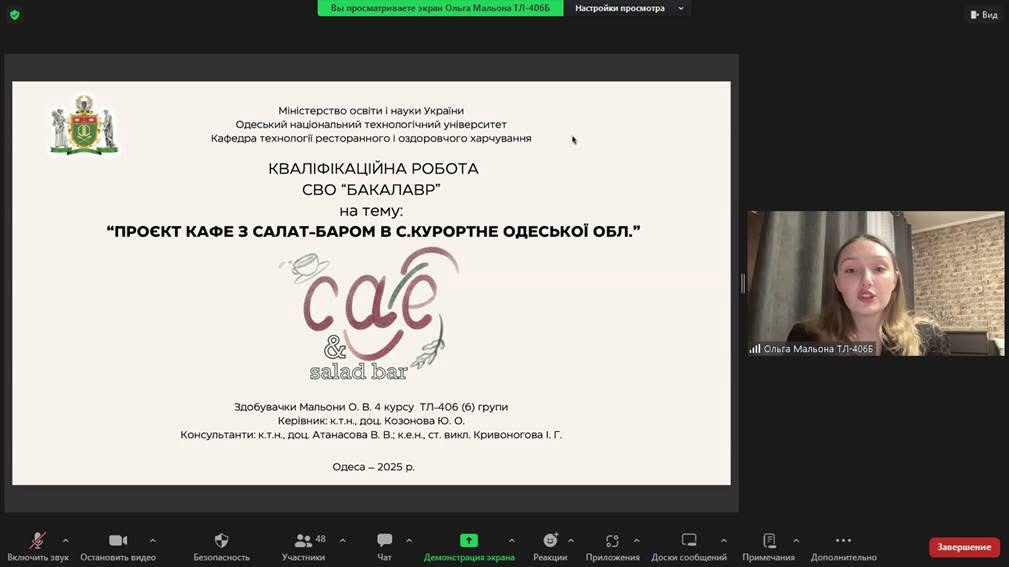
Task: Open Реакции reactions menu
Action: (550, 546)
